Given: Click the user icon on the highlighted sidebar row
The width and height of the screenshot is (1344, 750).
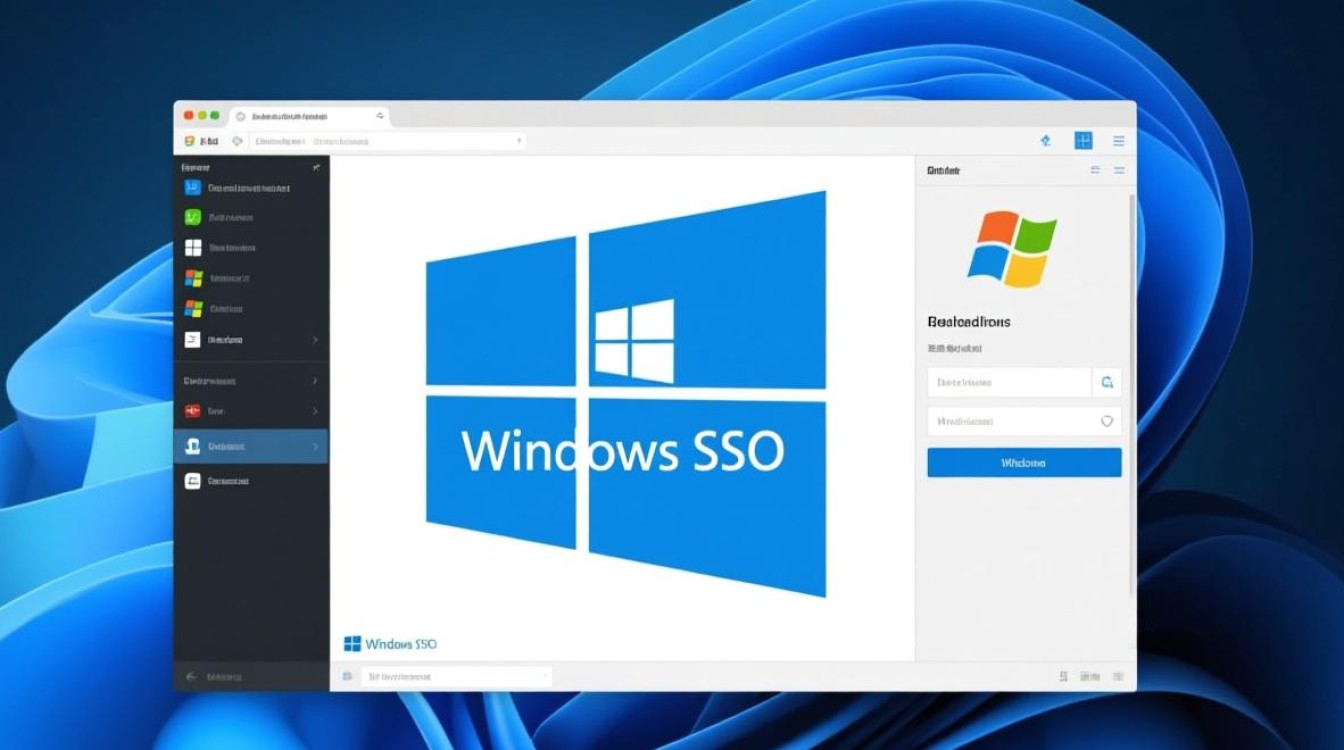Looking at the screenshot, I should tap(192, 446).
